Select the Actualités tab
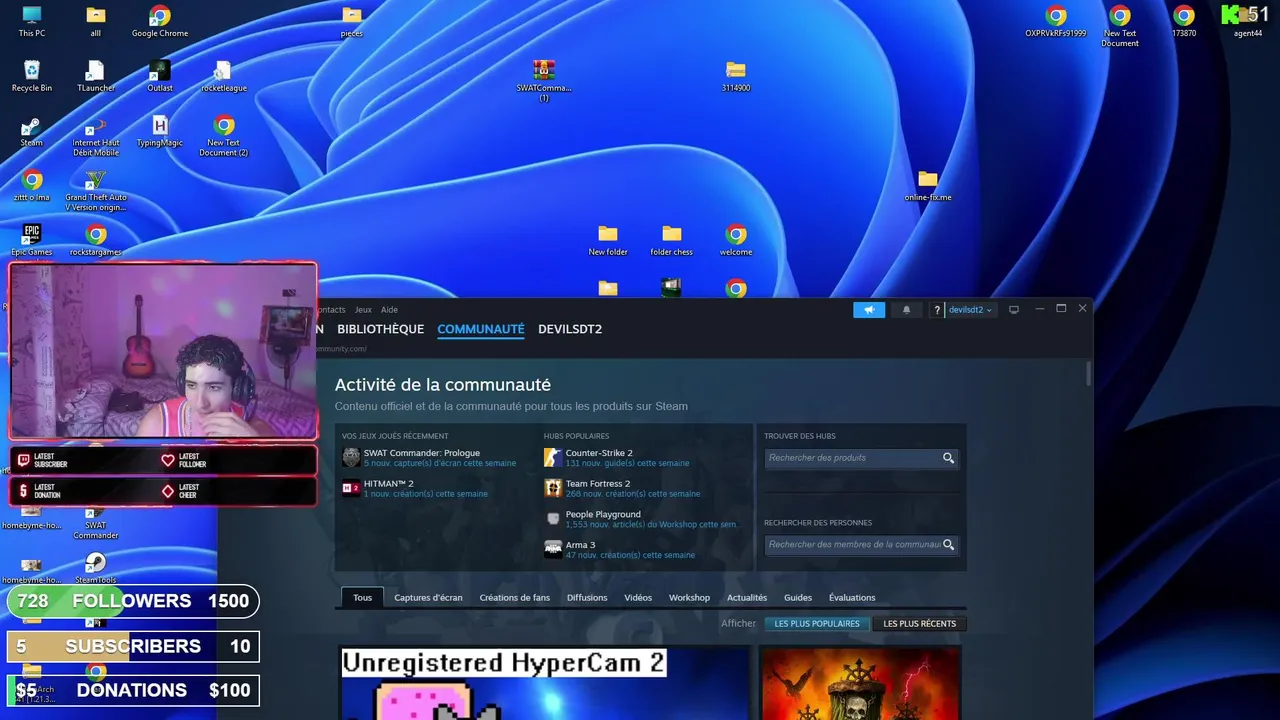 747,598
